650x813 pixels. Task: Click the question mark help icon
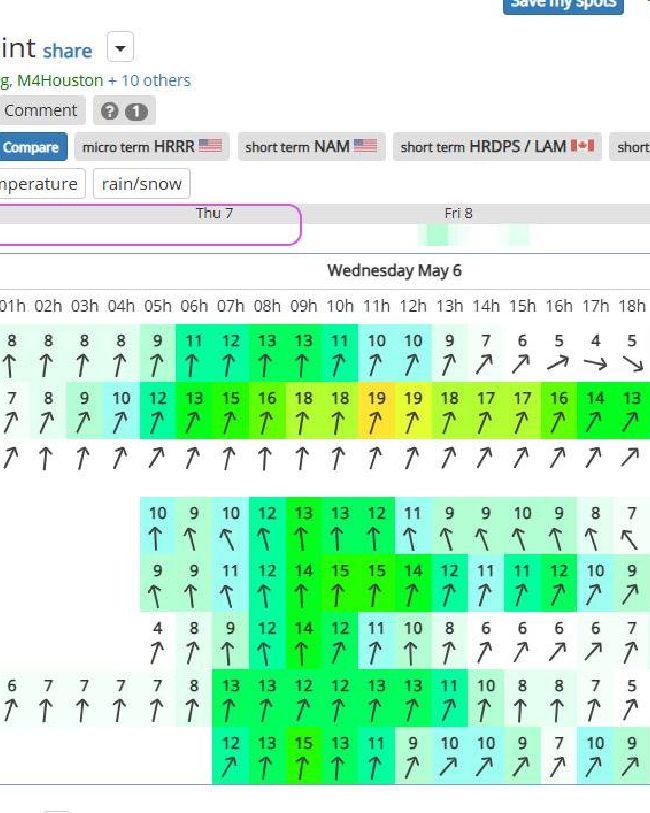pos(109,111)
